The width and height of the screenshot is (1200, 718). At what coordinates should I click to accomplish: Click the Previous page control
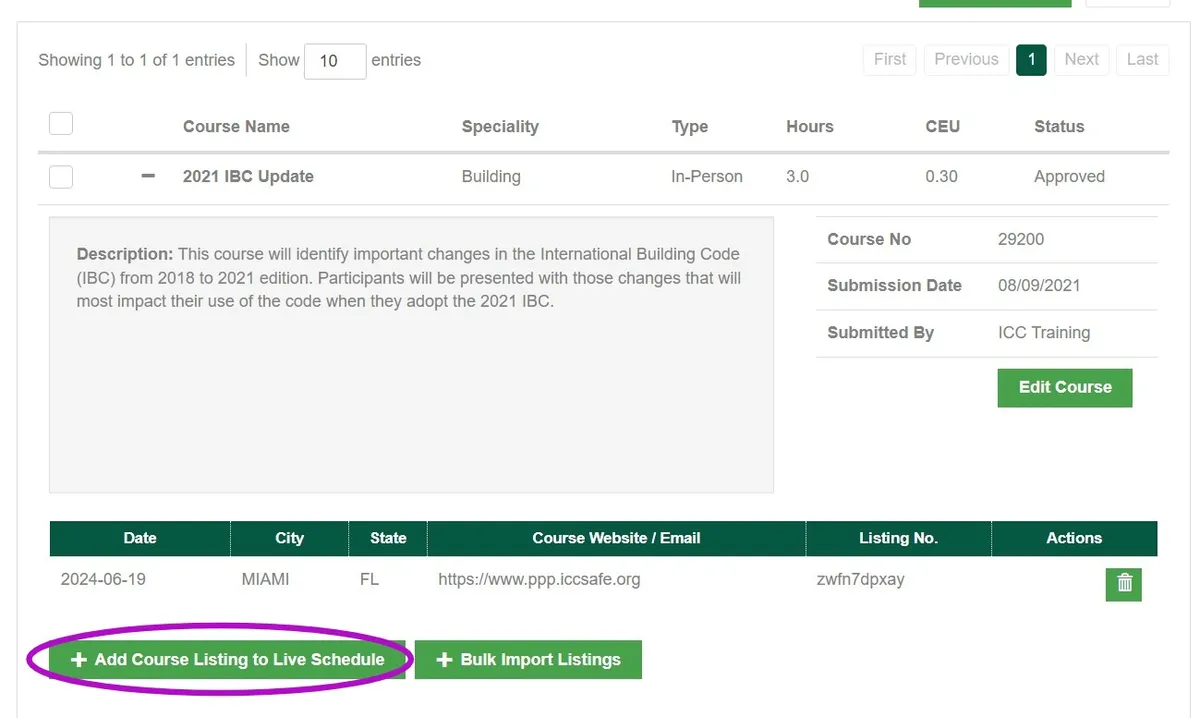pyautogui.click(x=966, y=60)
